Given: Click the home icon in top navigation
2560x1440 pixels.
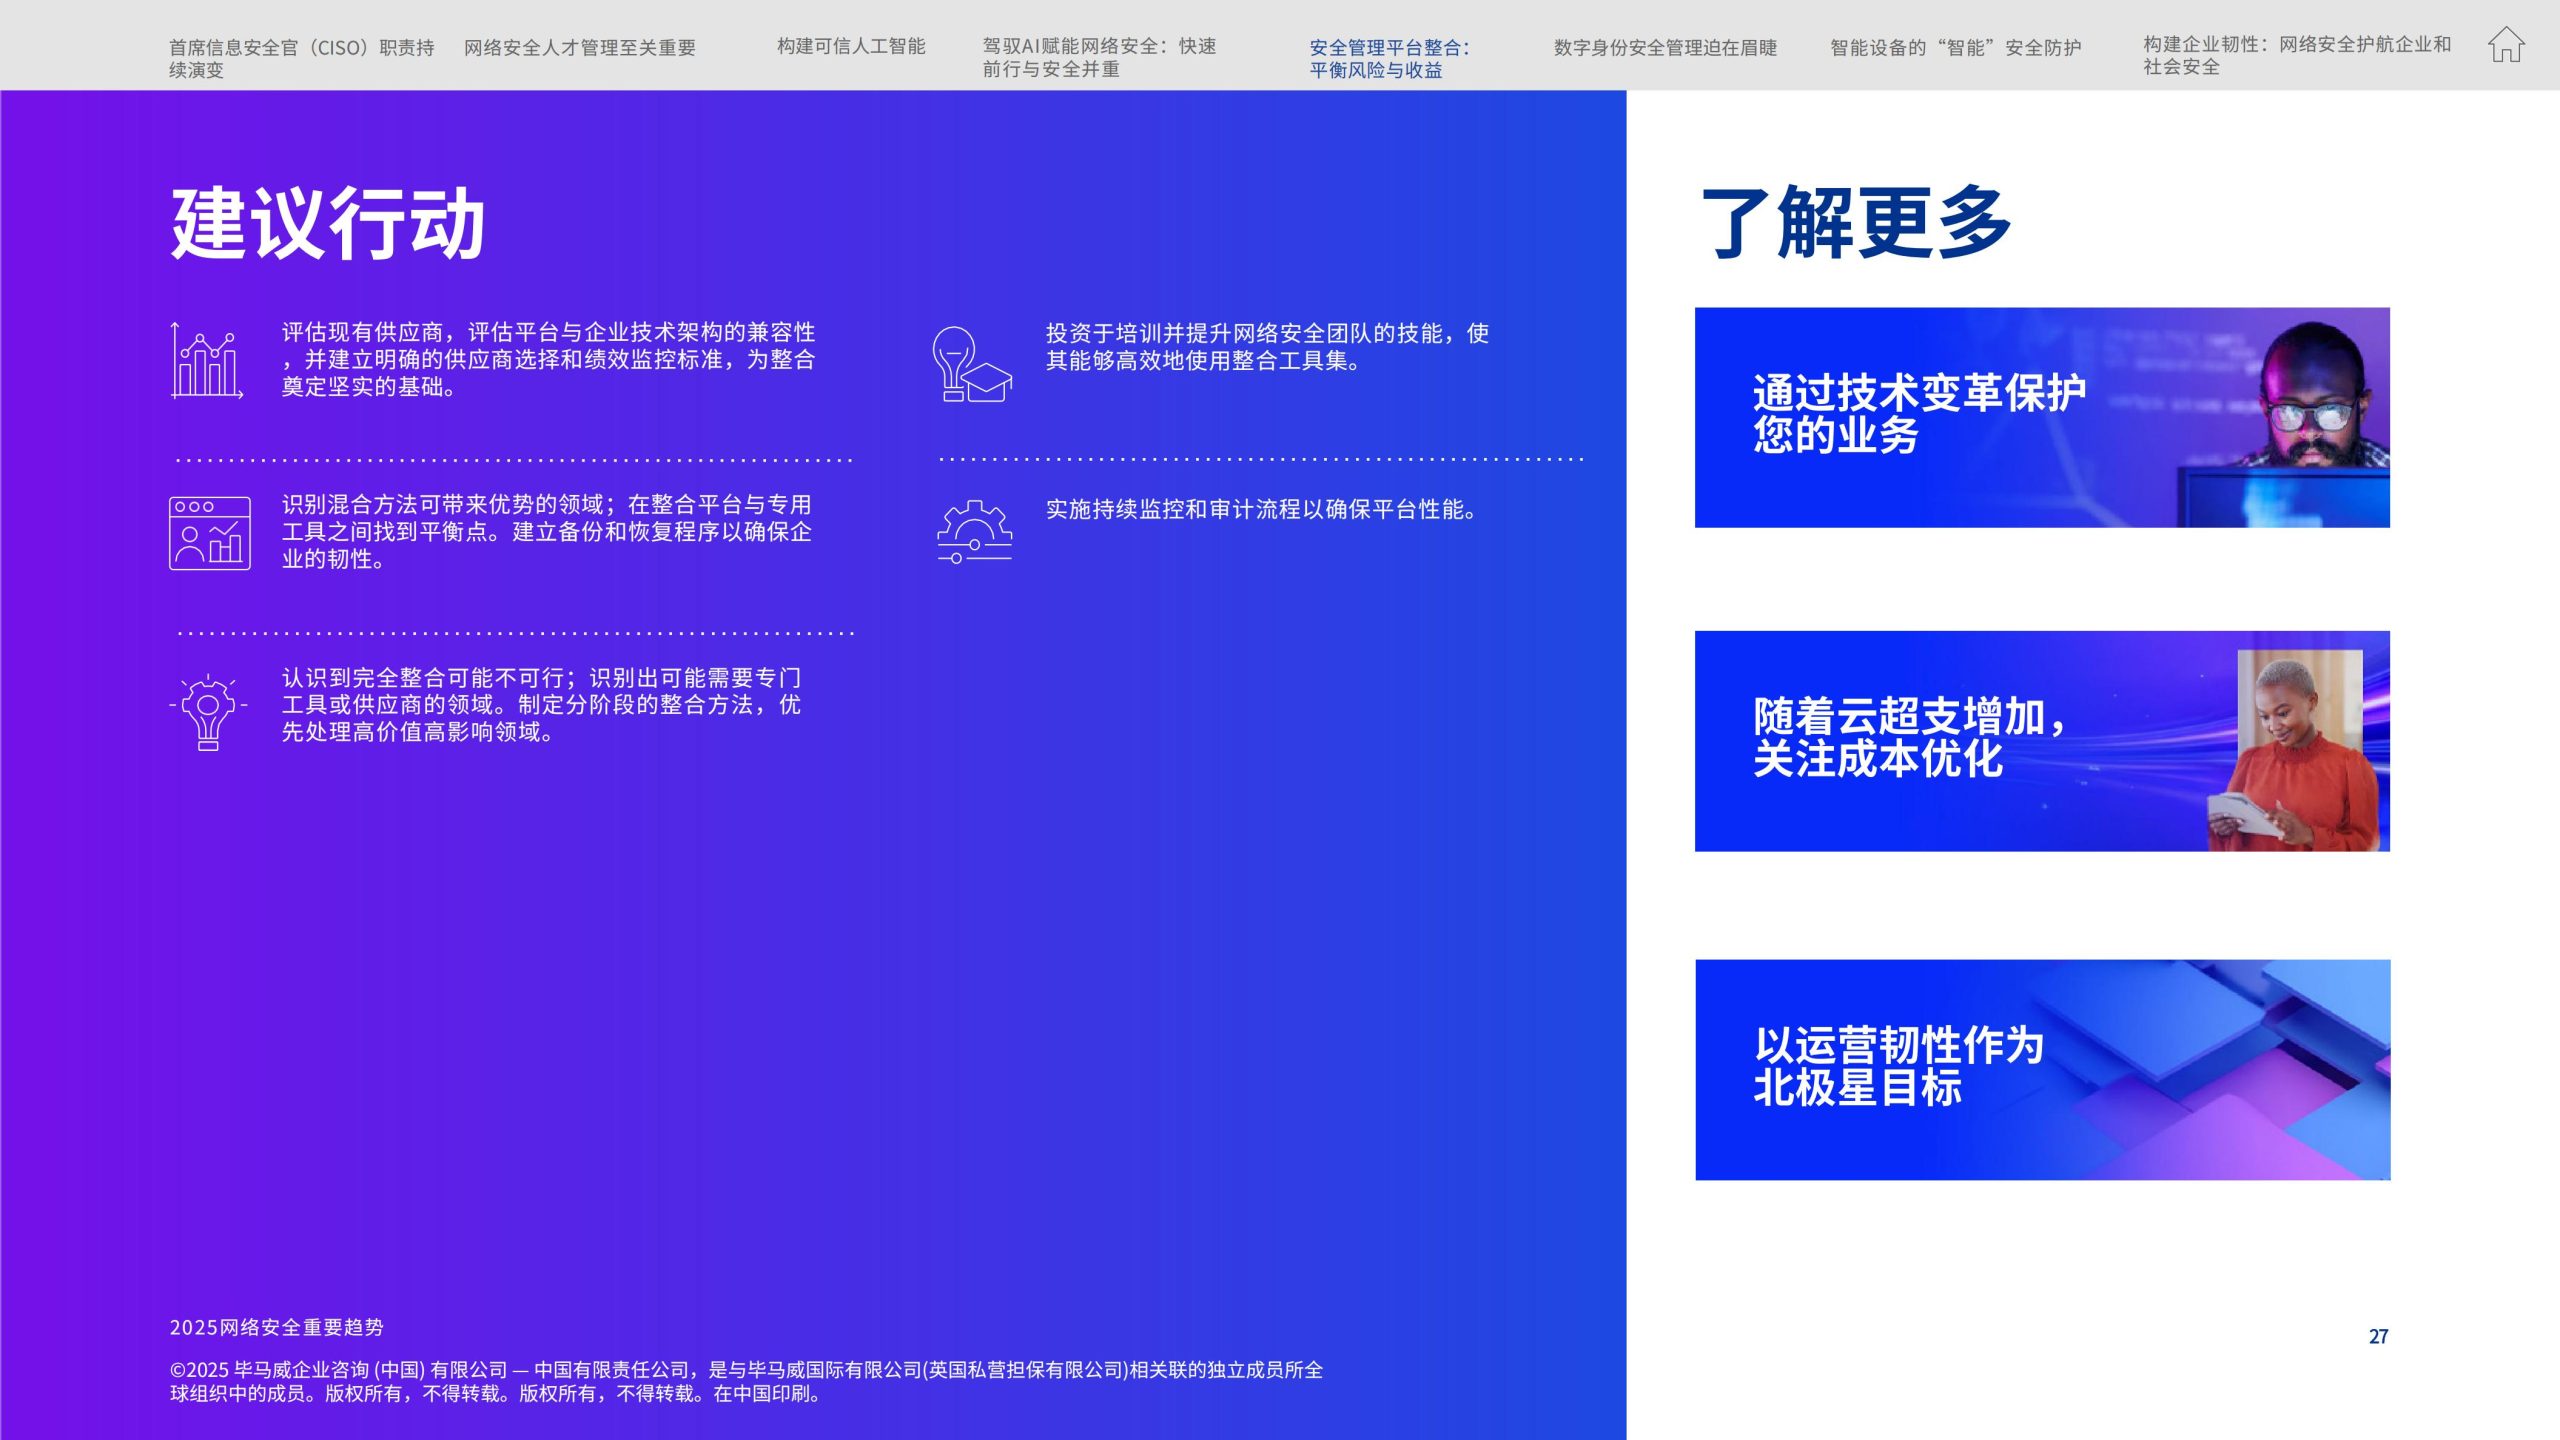Looking at the screenshot, I should 2505,45.
